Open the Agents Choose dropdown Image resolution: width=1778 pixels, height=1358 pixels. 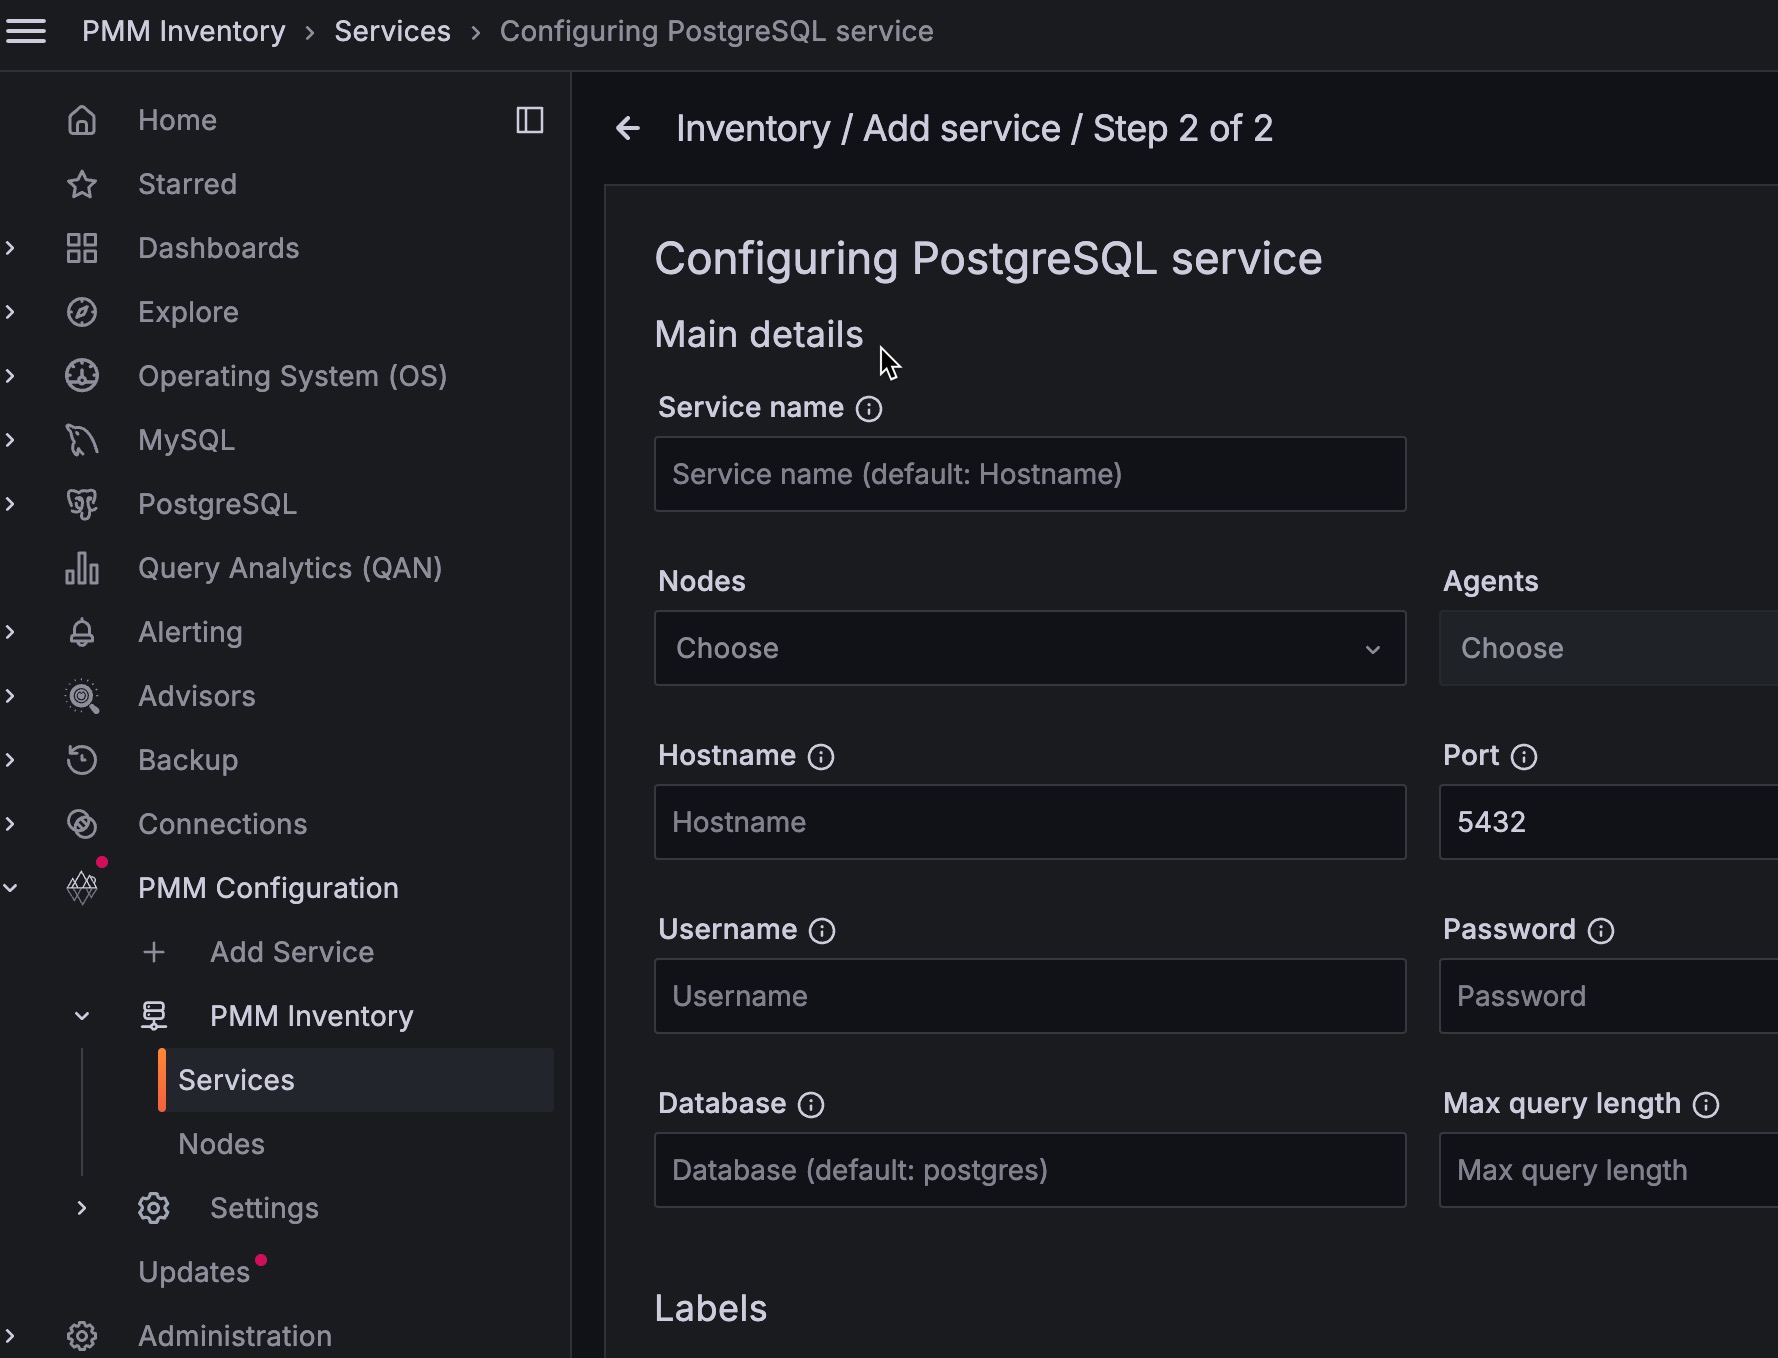point(1608,648)
